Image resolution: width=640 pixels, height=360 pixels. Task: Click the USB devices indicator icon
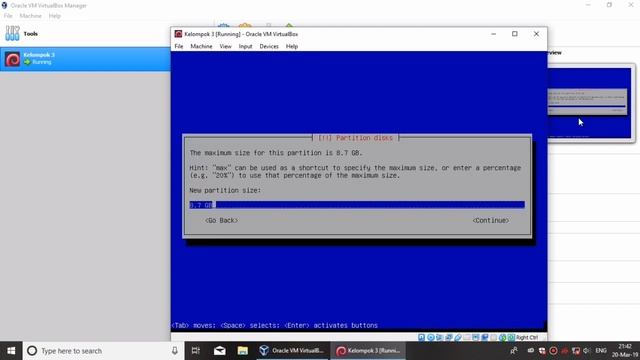point(458,338)
